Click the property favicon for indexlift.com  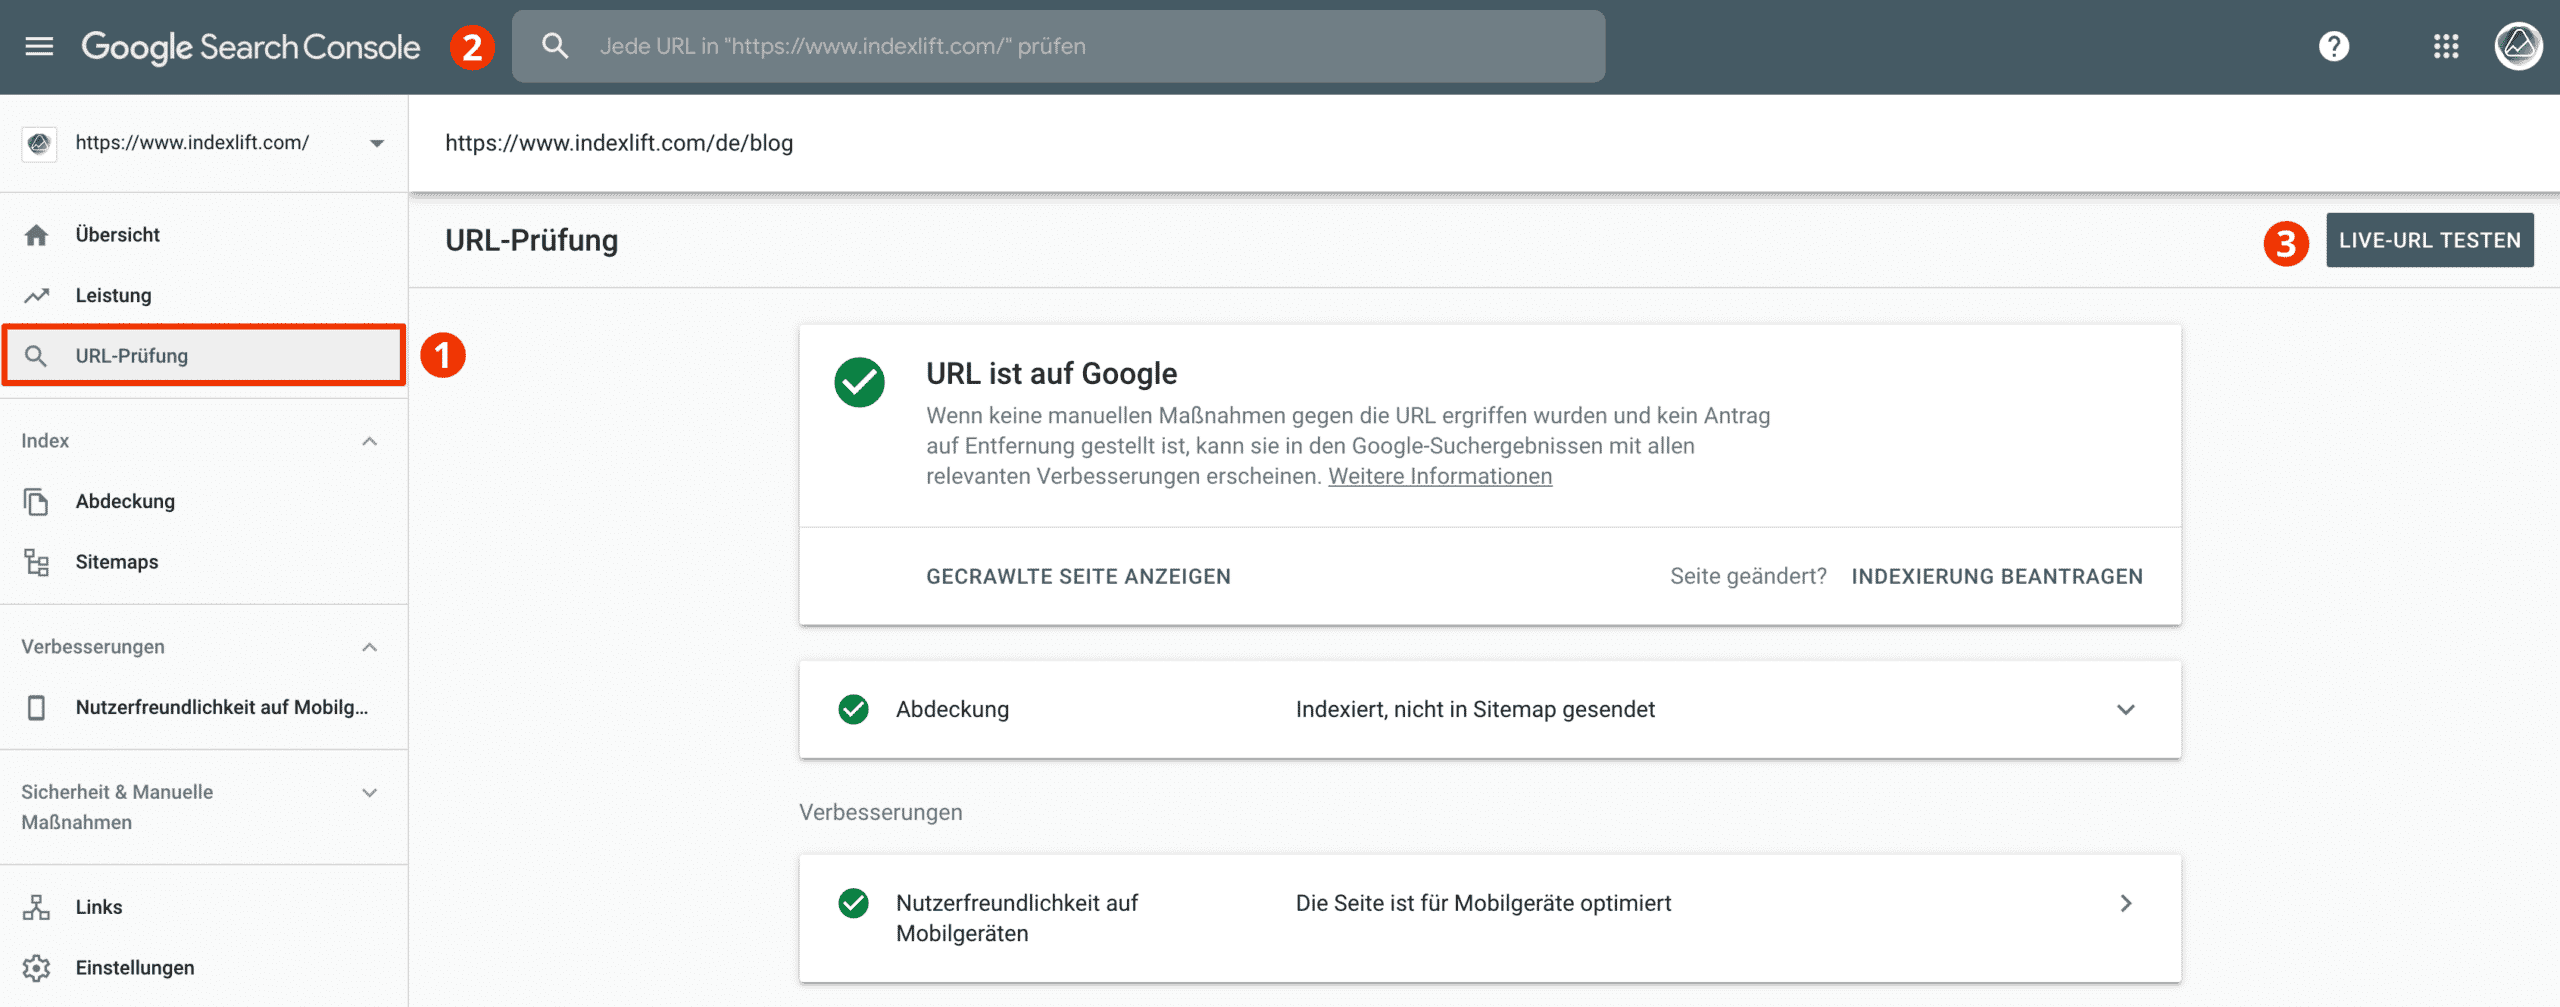coord(39,144)
